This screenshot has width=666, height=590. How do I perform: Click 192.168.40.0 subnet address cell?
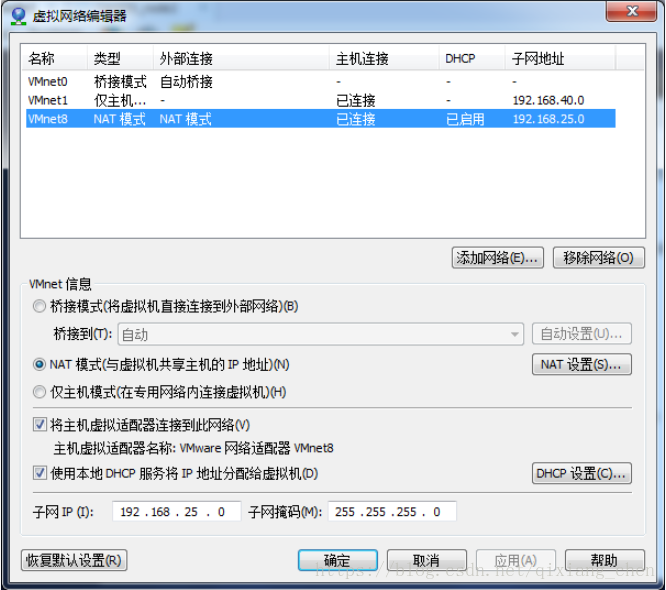(548, 101)
